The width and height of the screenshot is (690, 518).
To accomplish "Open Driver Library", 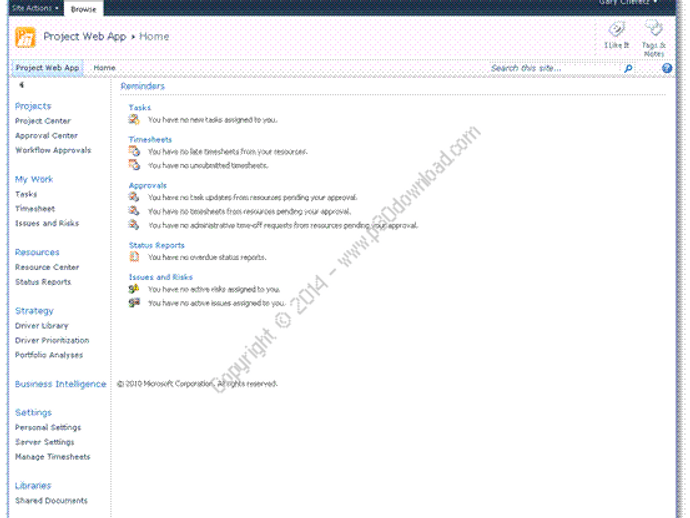I will pos(41,326).
